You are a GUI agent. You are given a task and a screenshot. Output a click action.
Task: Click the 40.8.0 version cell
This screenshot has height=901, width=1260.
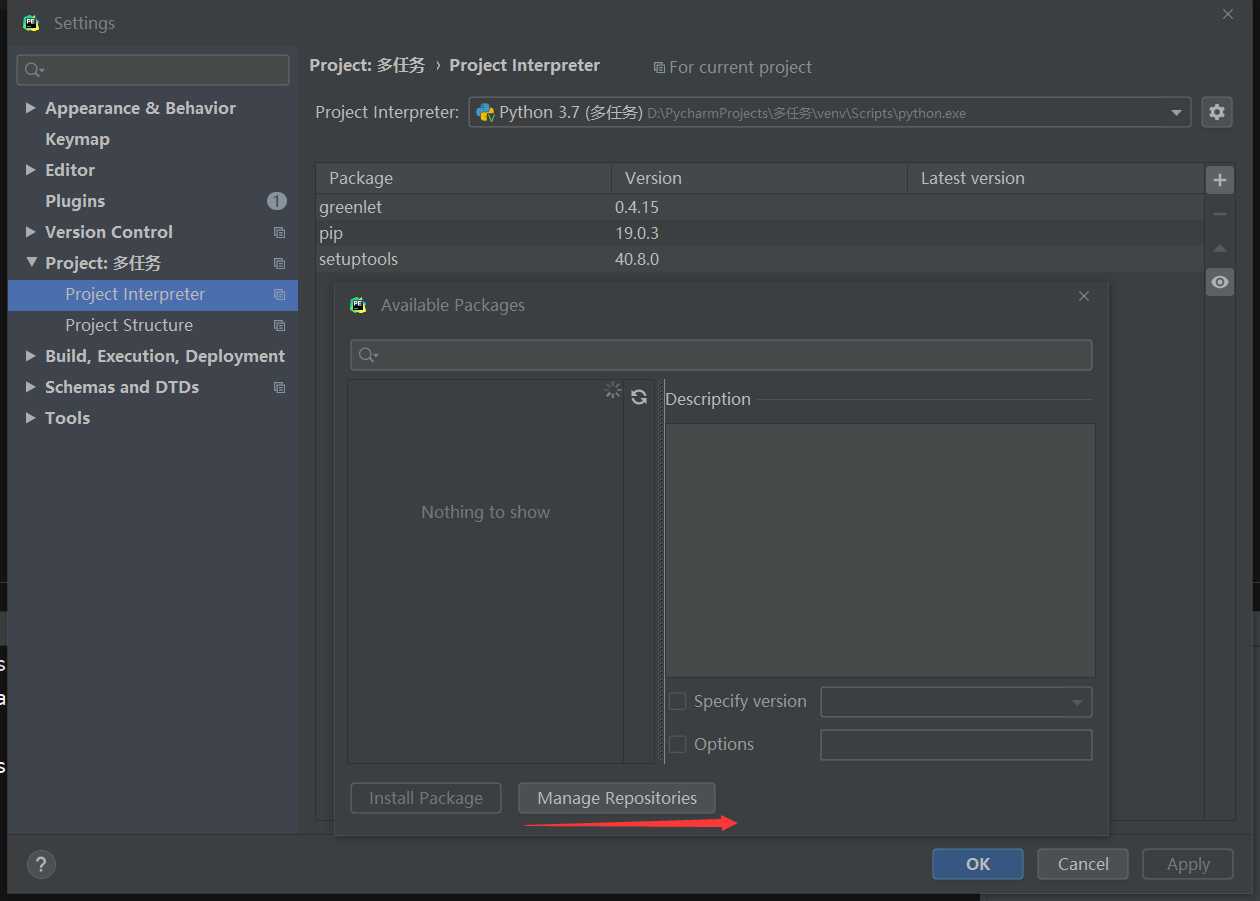click(637, 259)
